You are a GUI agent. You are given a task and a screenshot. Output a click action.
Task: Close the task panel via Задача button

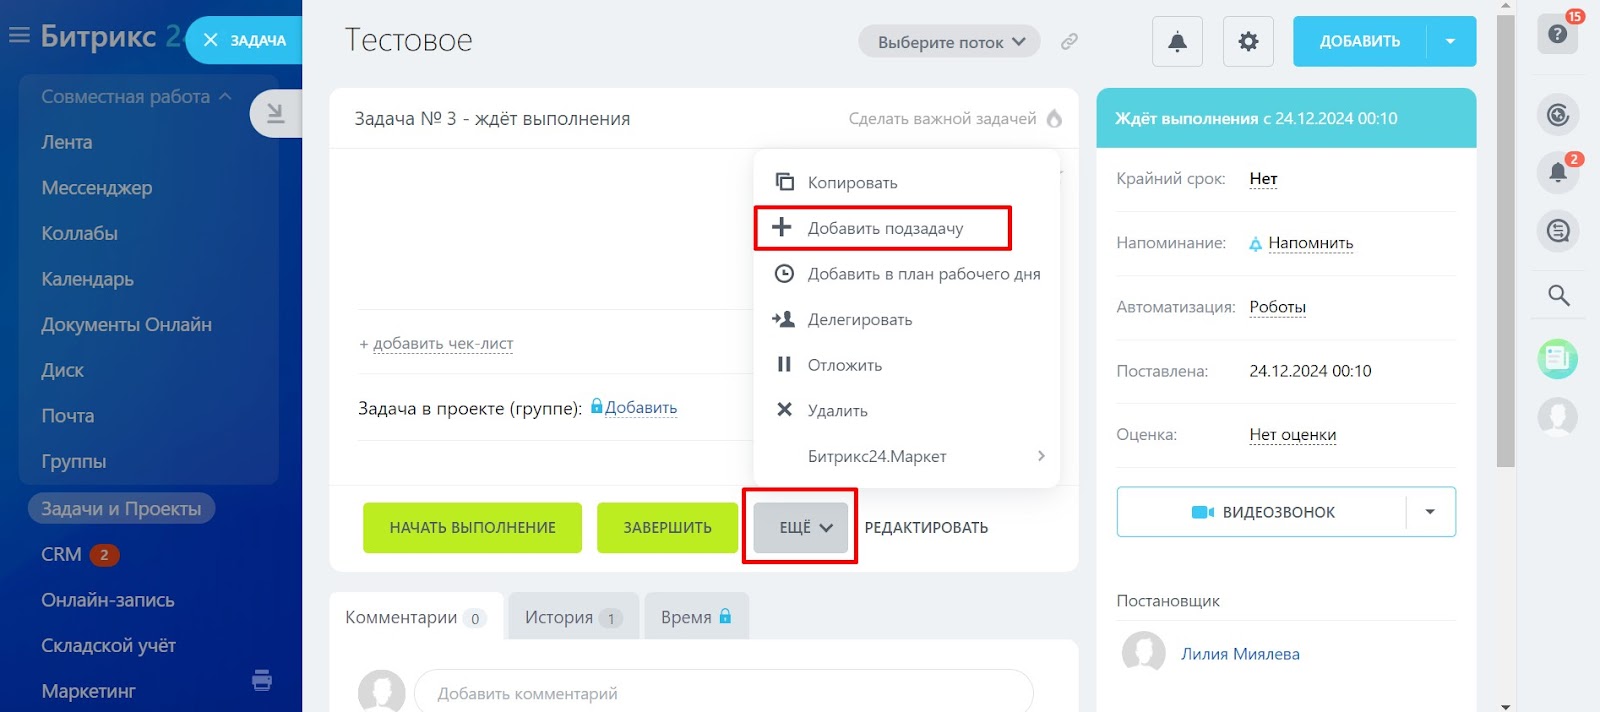[245, 41]
